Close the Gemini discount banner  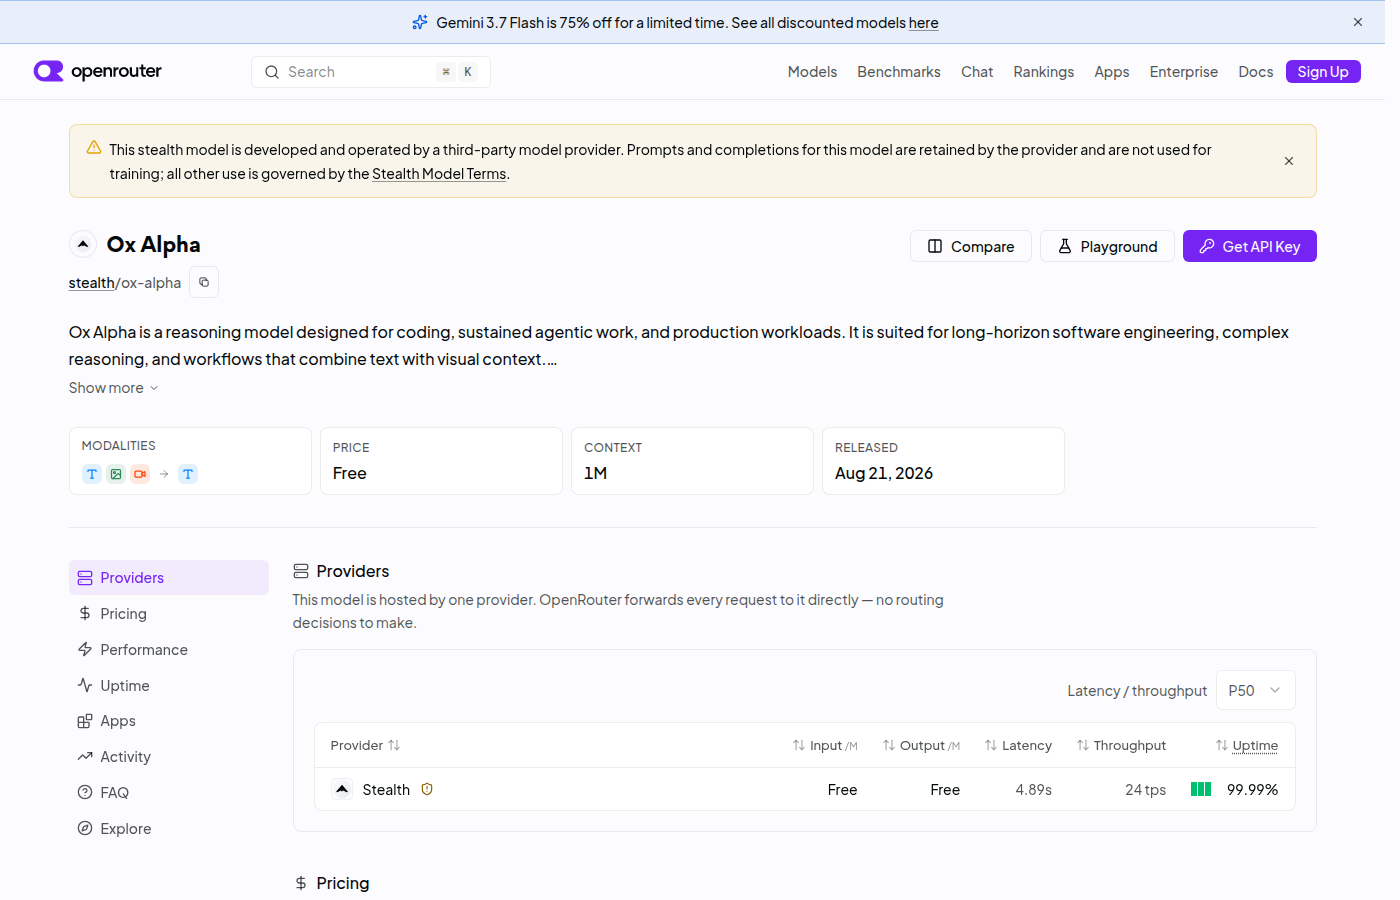1358,22
